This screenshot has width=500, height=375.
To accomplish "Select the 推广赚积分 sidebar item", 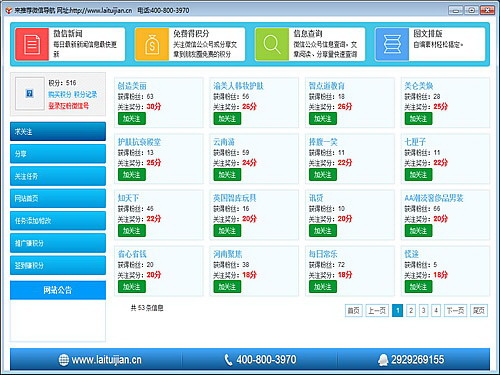I will (58, 243).
